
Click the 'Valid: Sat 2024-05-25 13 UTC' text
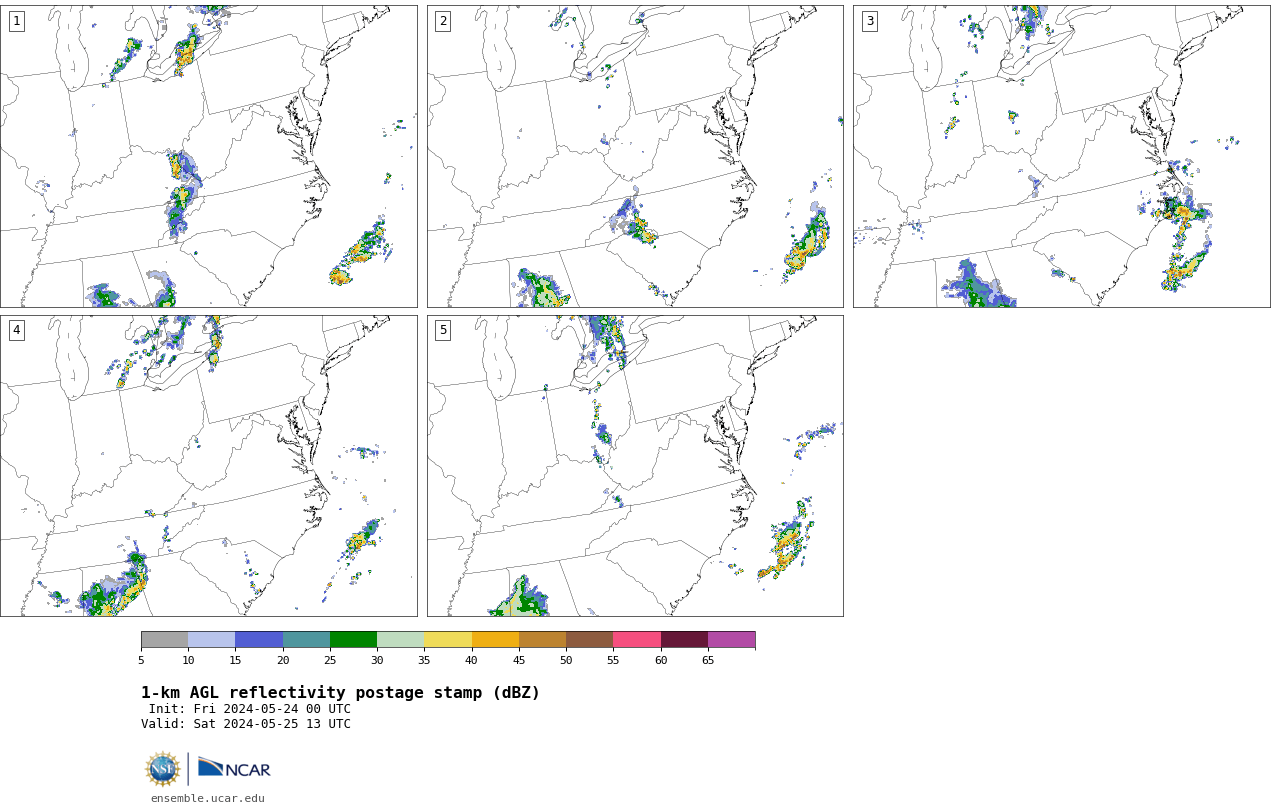tap(246, 724)
